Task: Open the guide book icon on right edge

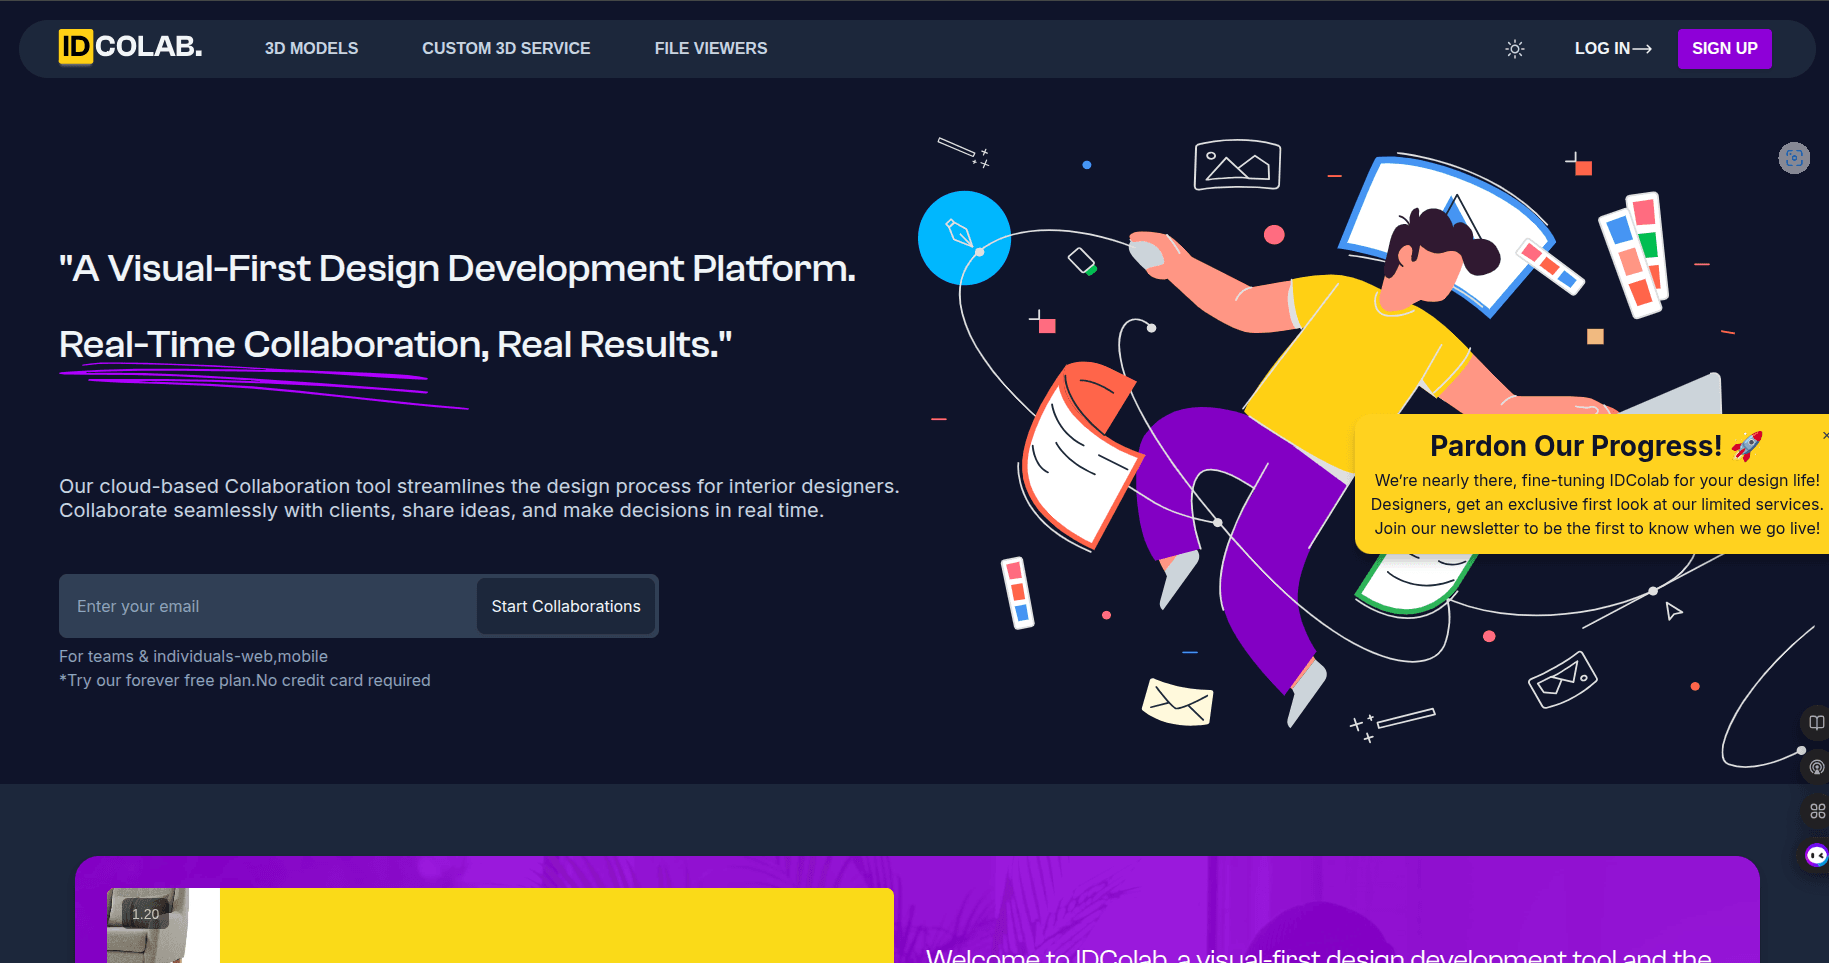Action: click(x=1816, y=723)
